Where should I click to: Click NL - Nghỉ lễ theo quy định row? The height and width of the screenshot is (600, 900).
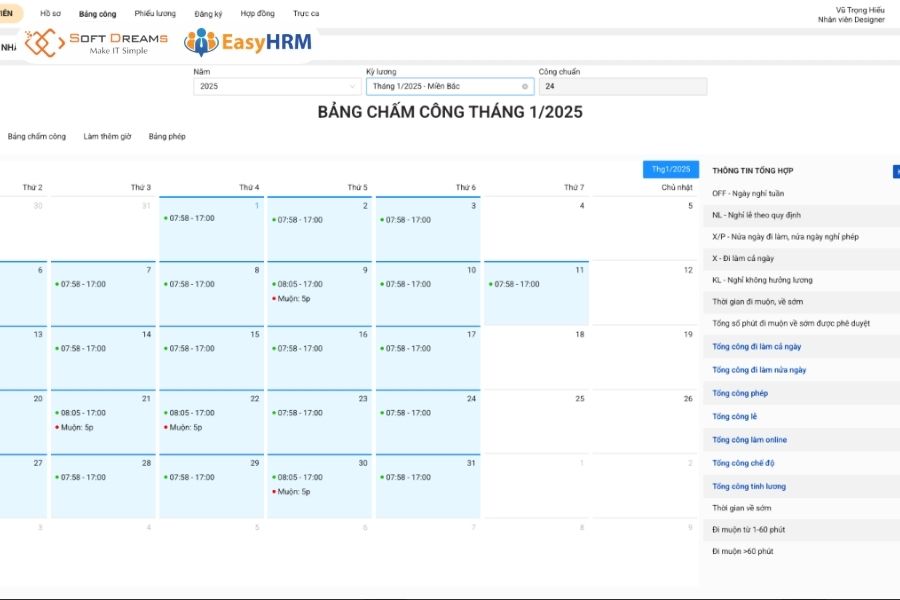[x=801, y=215]
